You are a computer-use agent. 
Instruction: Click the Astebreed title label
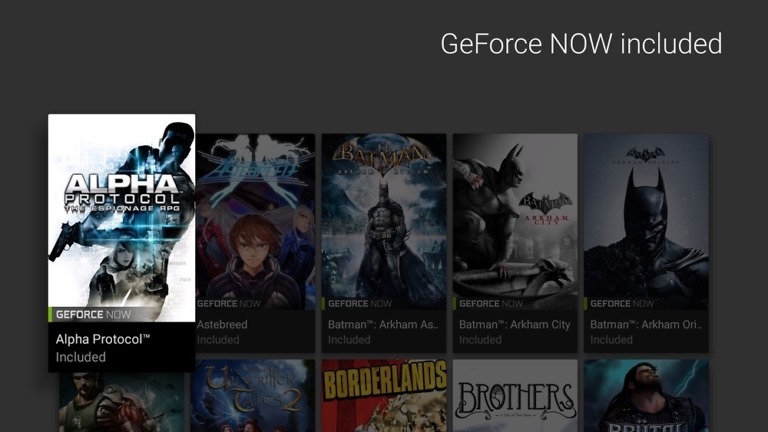pyautogui.click(x=222, y=325)
